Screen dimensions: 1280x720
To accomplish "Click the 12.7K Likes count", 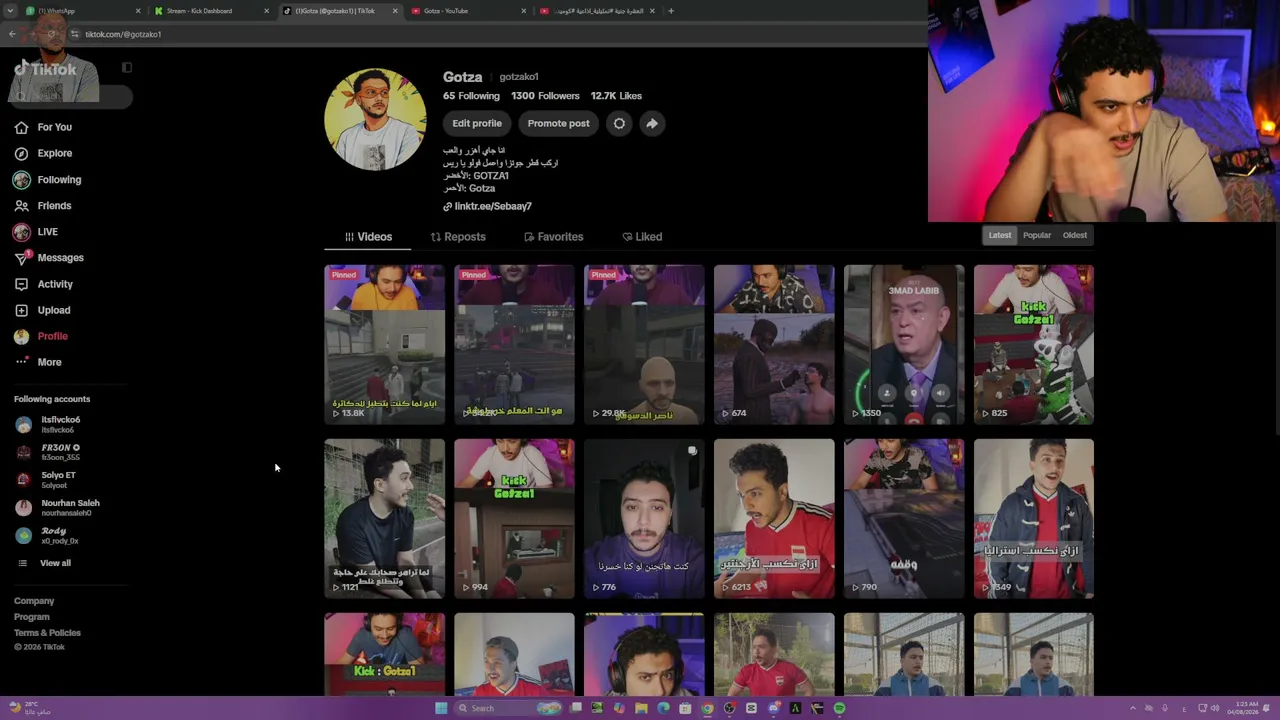I will point(616,96).
